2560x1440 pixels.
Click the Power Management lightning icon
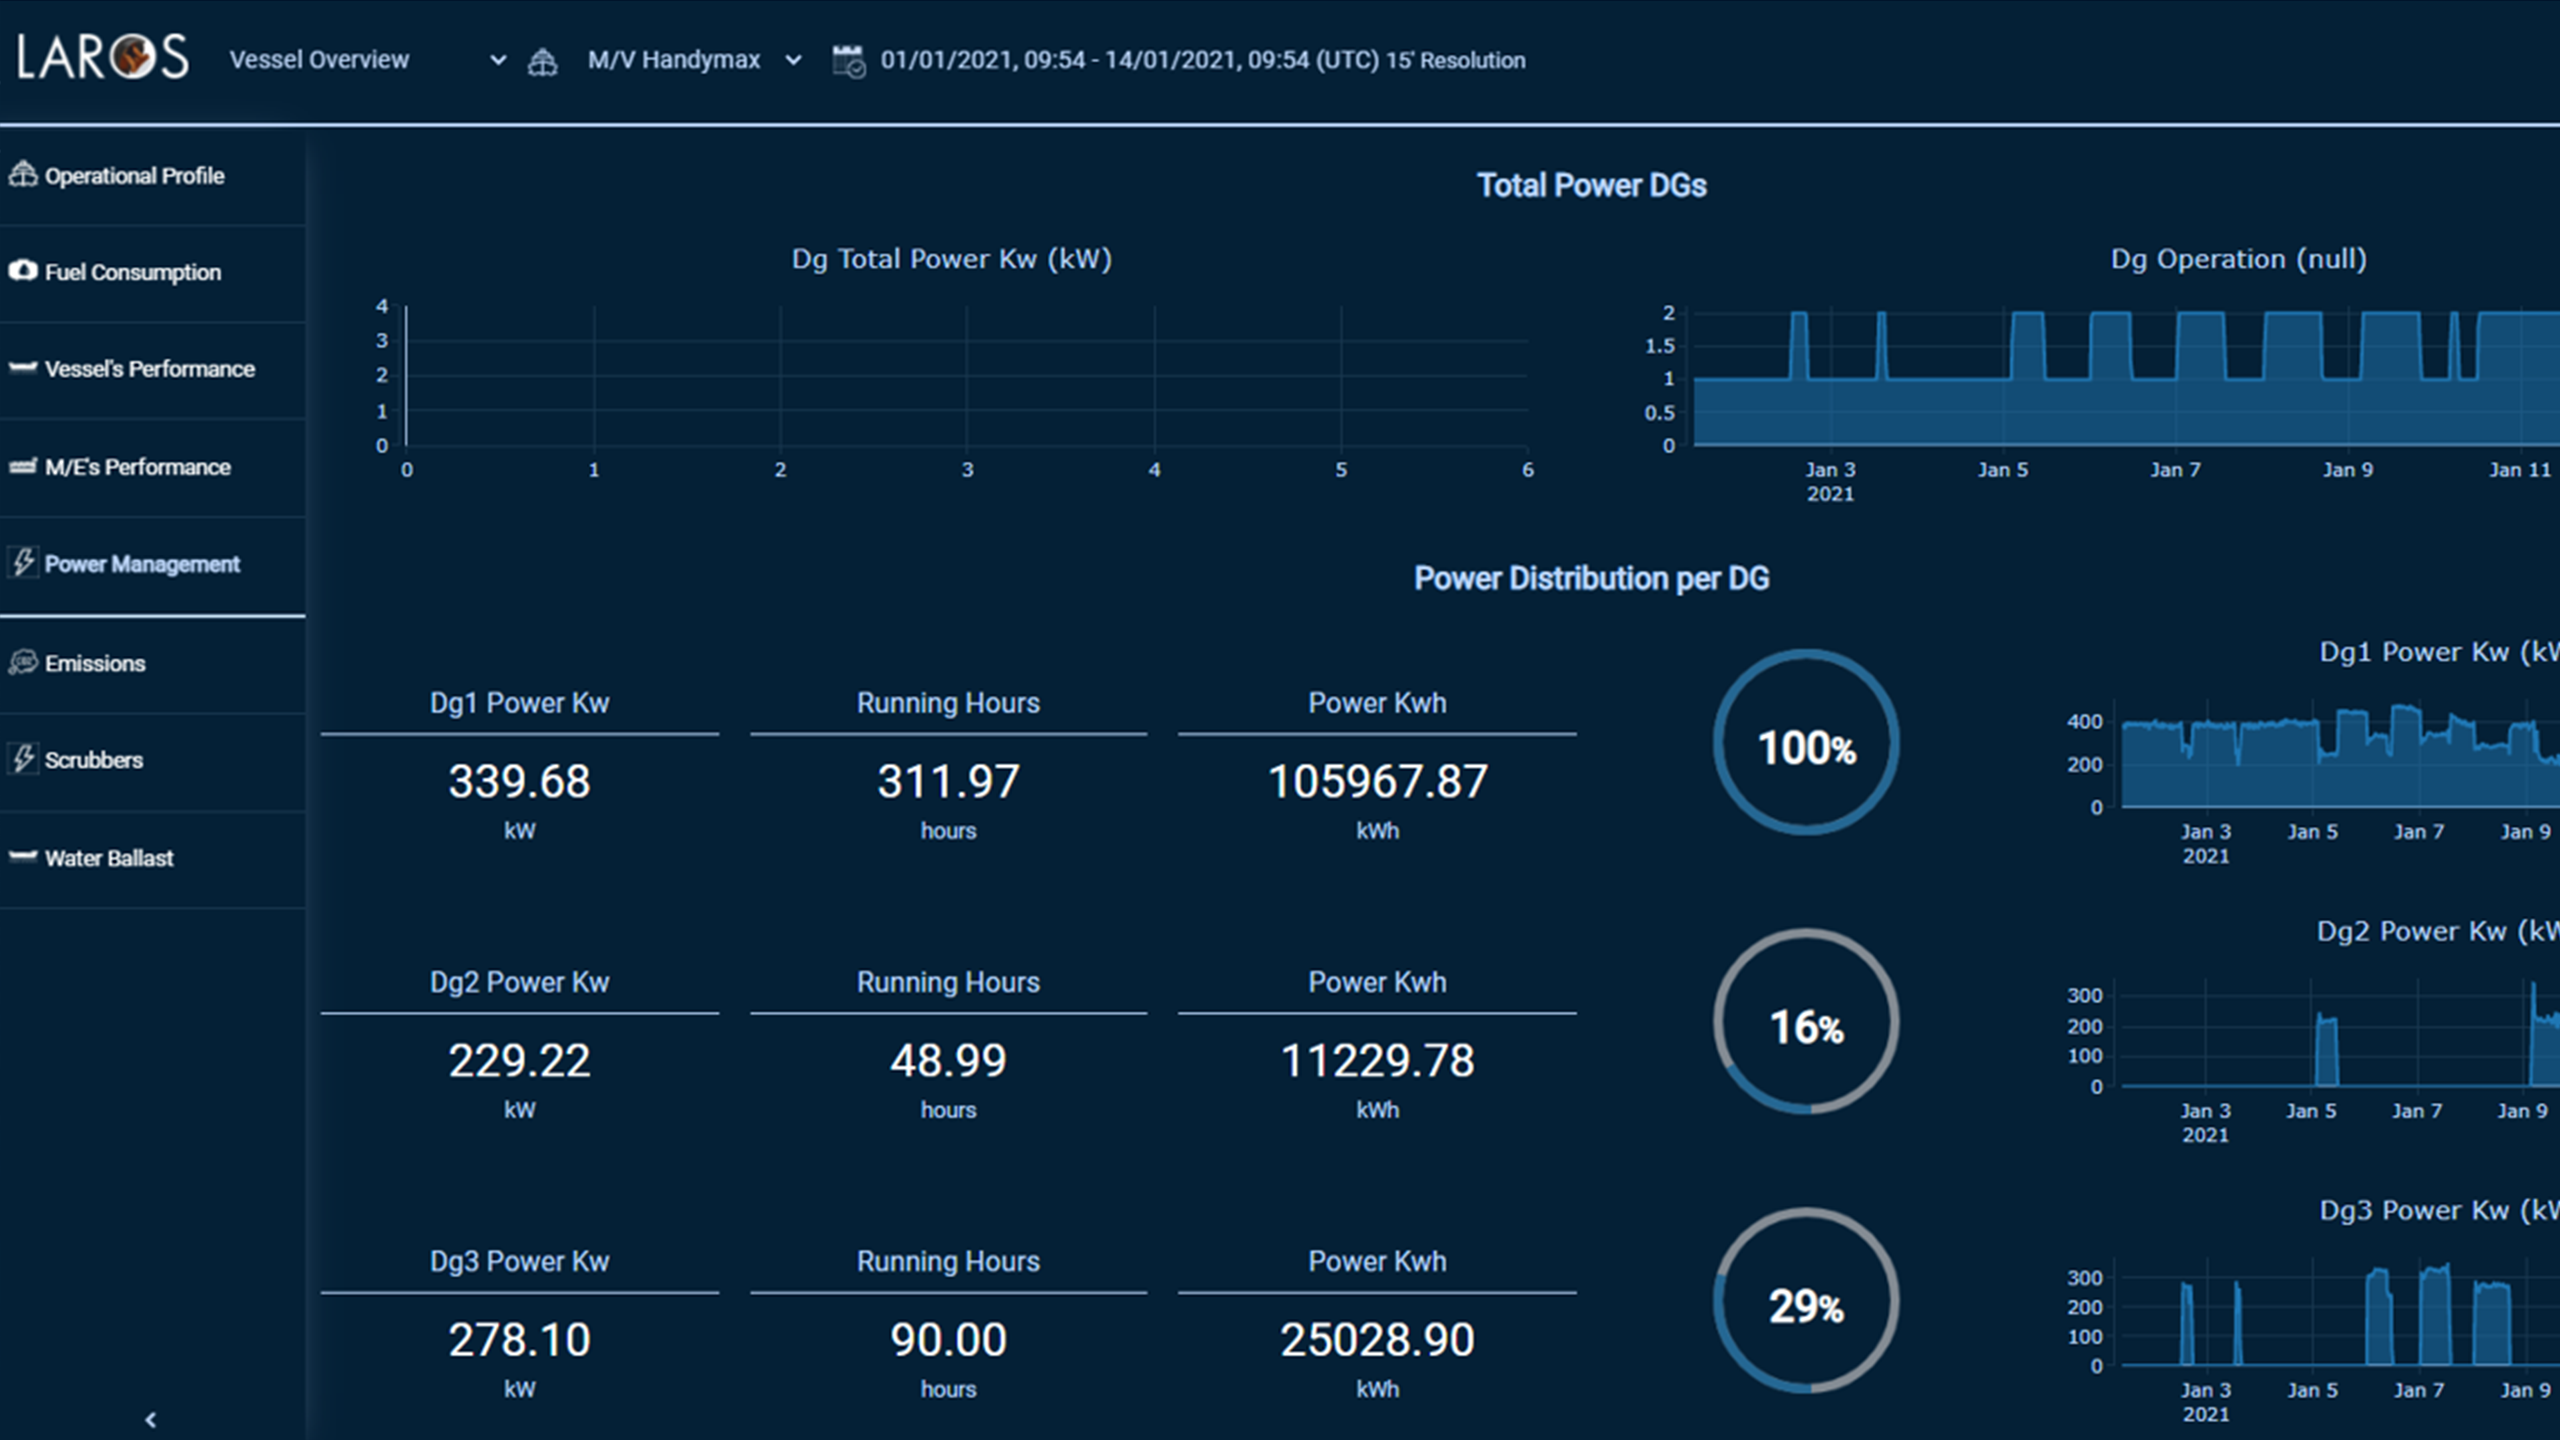click(x=22, y=562)
